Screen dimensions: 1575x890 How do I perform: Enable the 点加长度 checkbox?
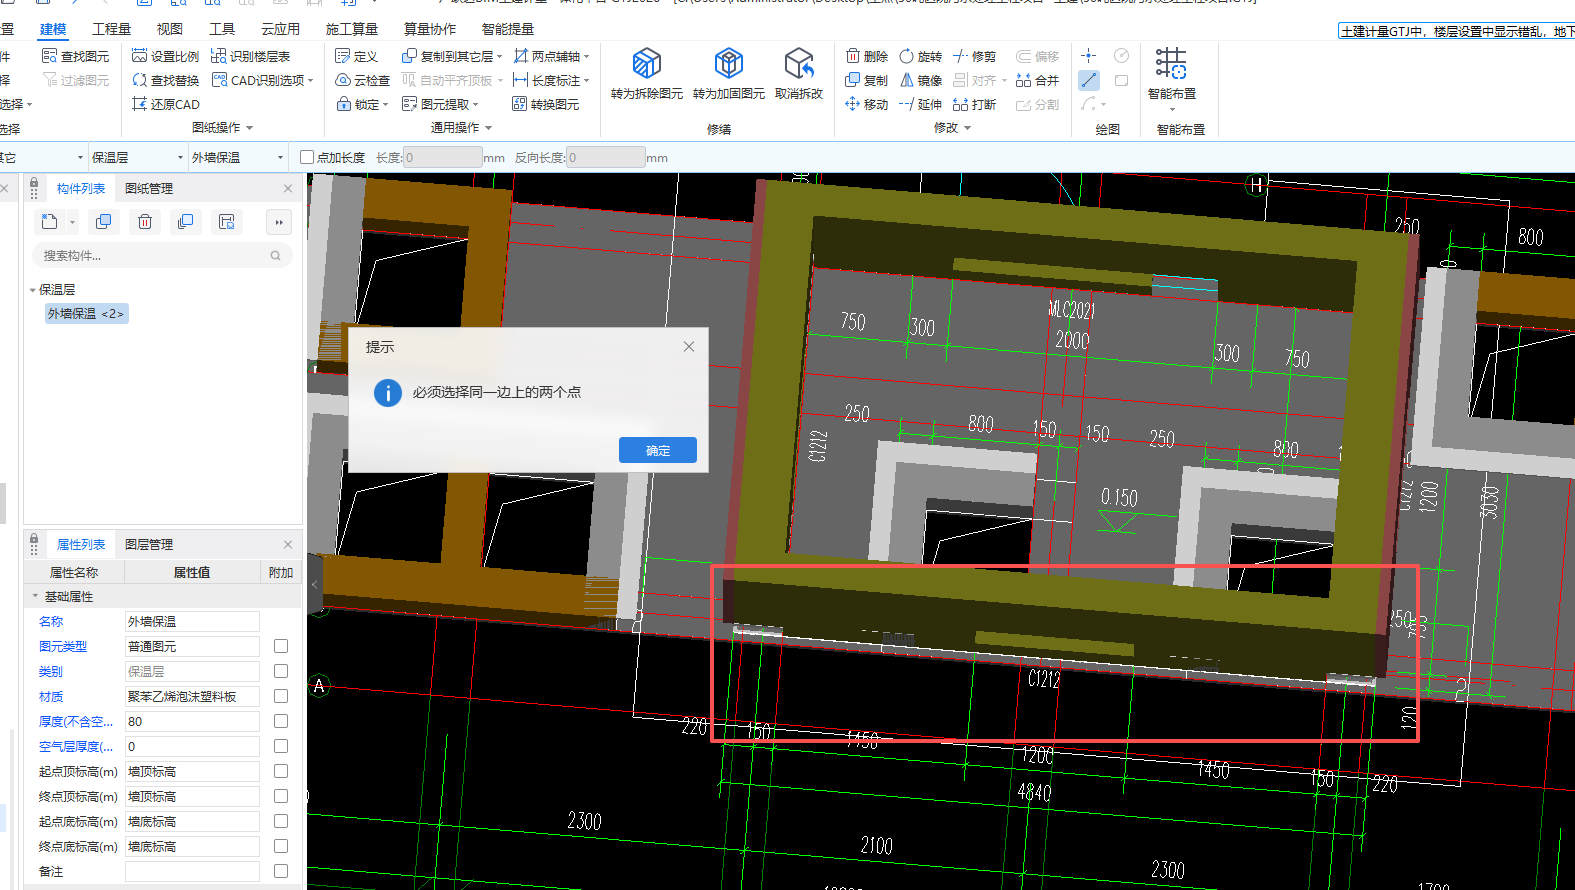(308, 157)
